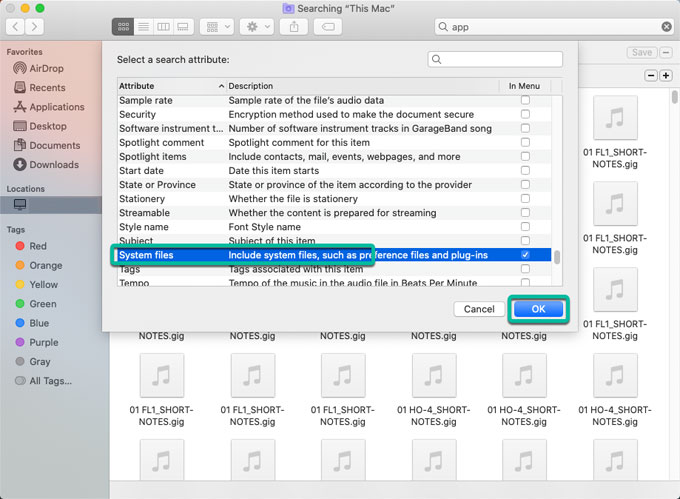Click the Share toolbar icon
Image resolution: width=680 pixels, height=499 pixels.
(x=294, y=27)
